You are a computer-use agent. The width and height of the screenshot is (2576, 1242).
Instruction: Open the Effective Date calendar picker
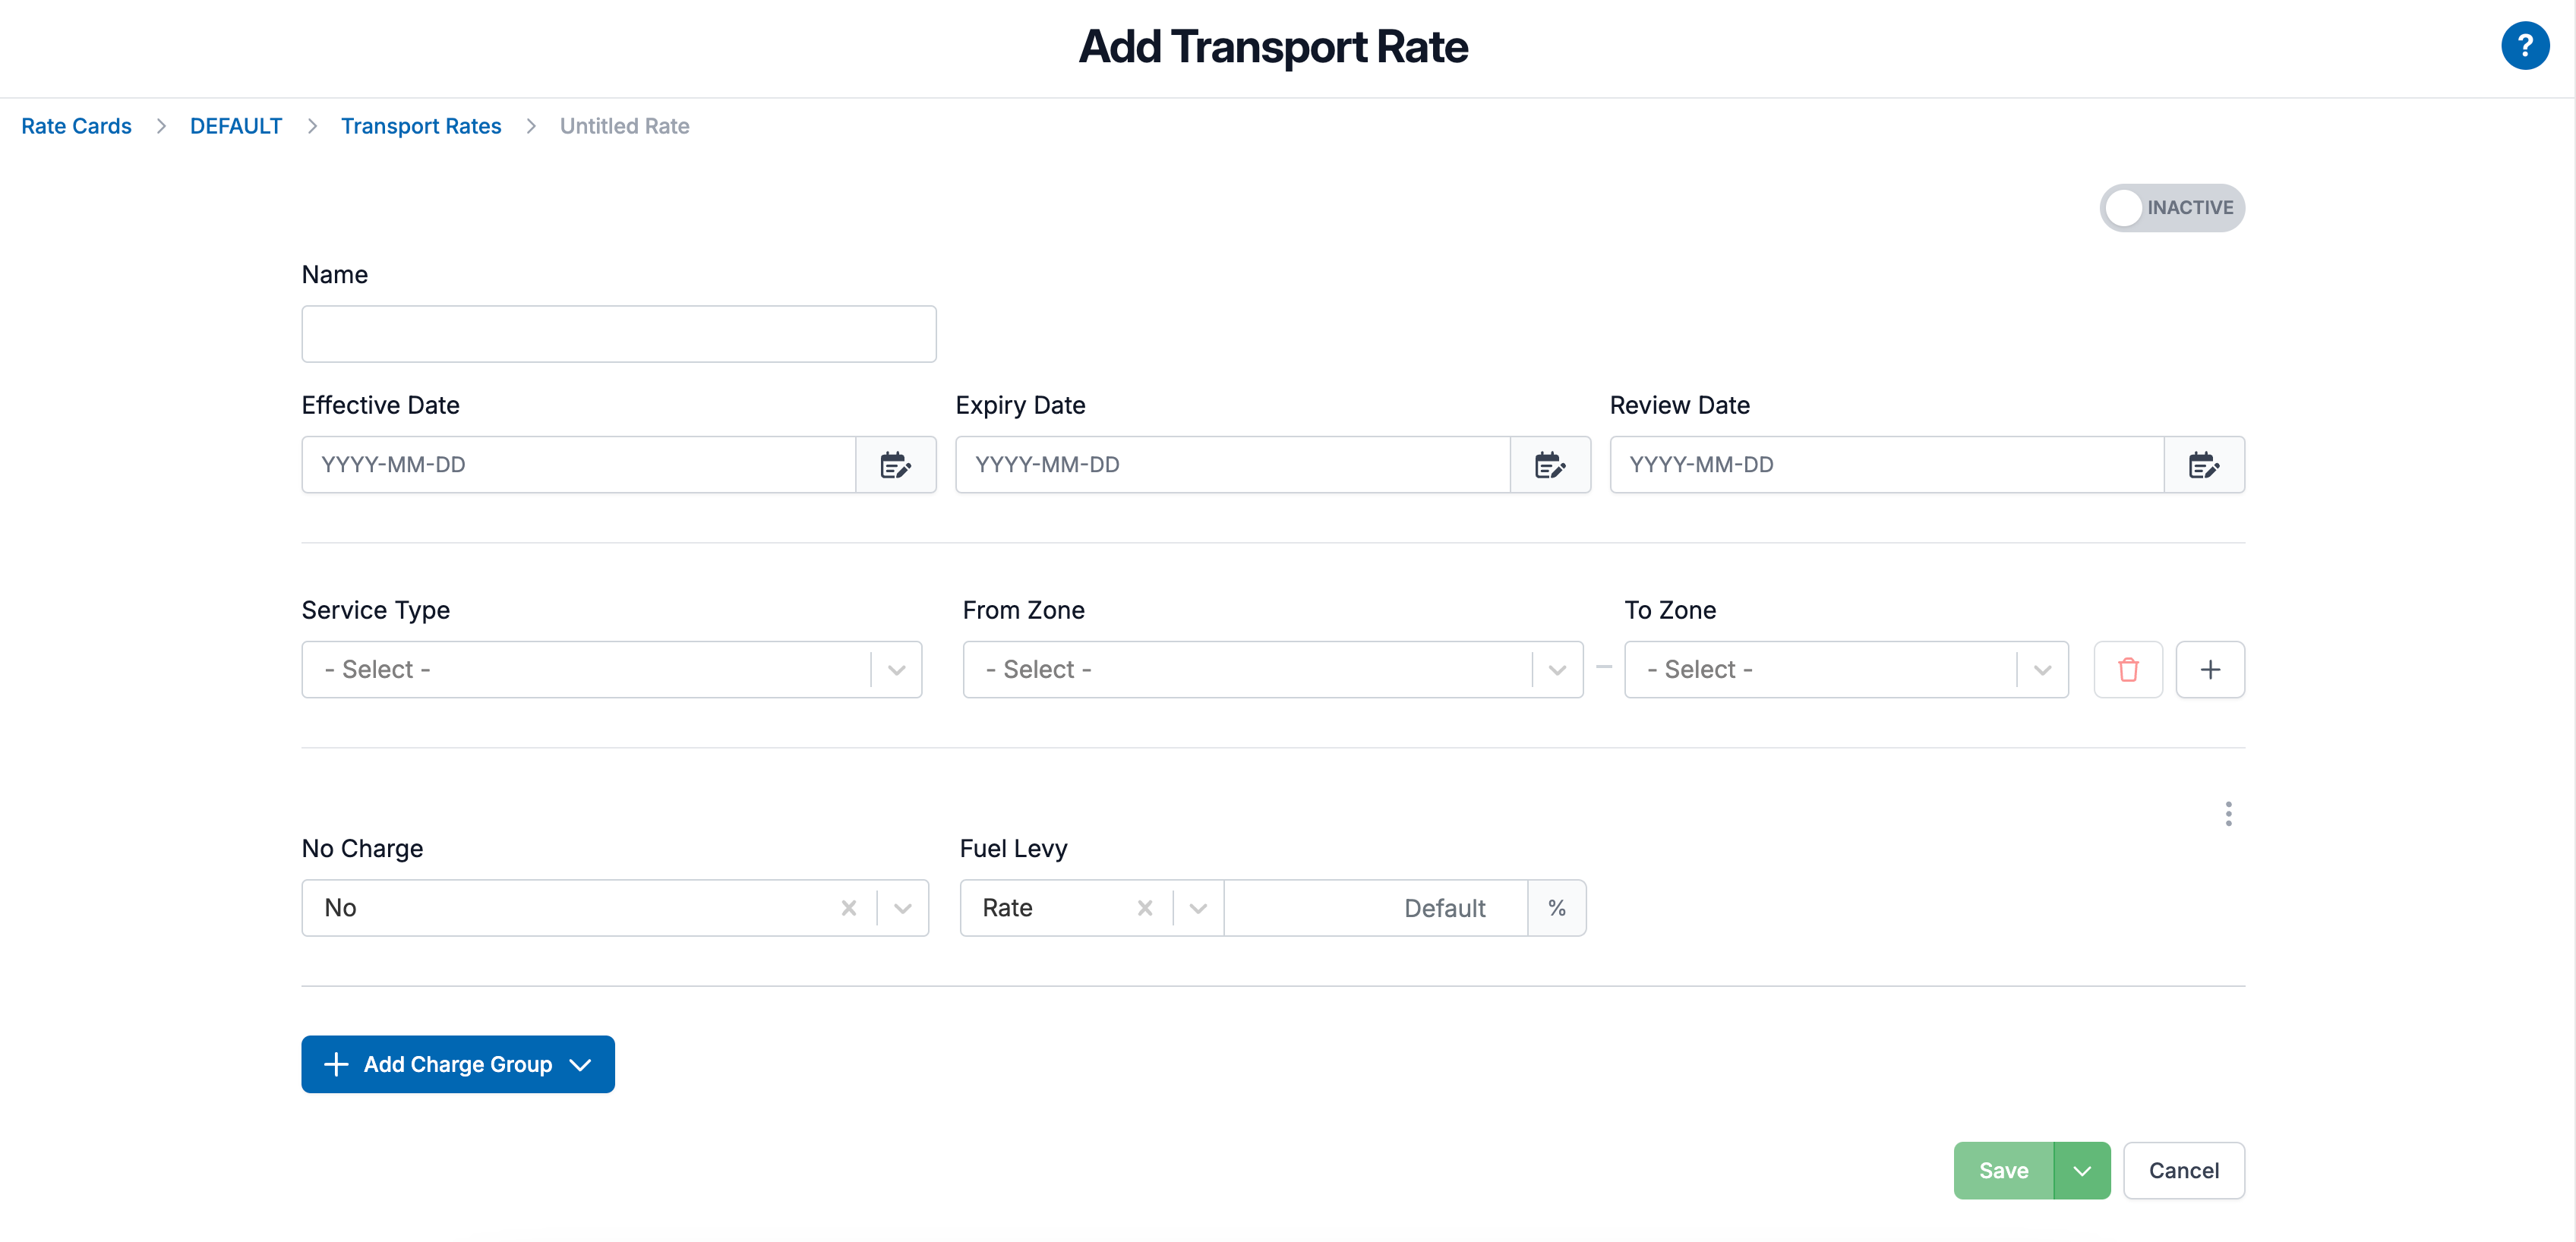(x=895, y=464)
